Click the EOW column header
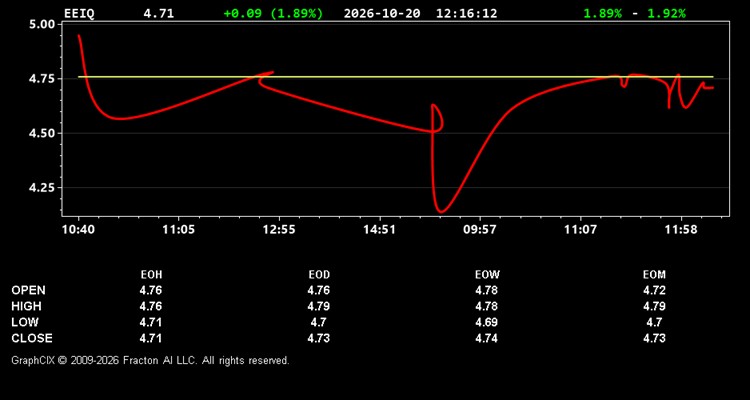Screen dimensions: 750x400 [487, 275]
